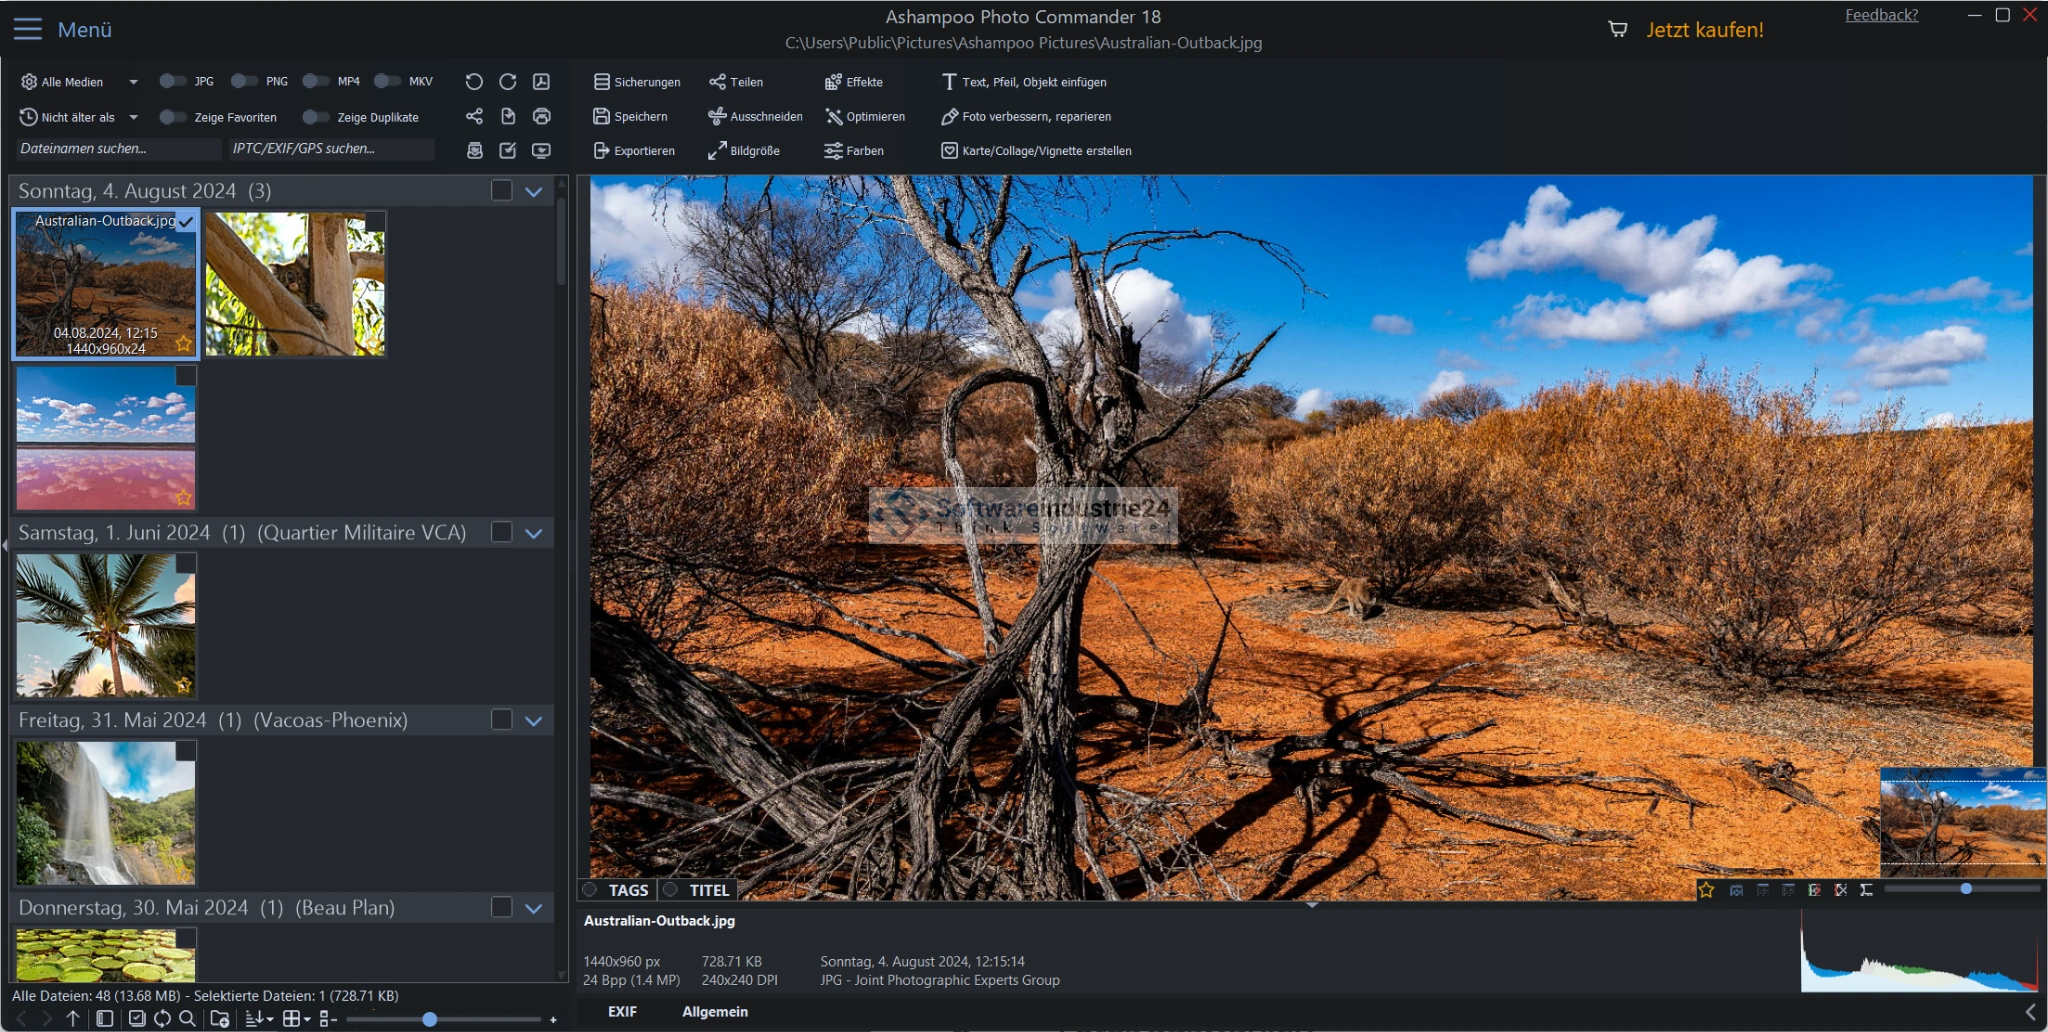
Task: Click the rotate left icon
Action: [x=474, y=82]
